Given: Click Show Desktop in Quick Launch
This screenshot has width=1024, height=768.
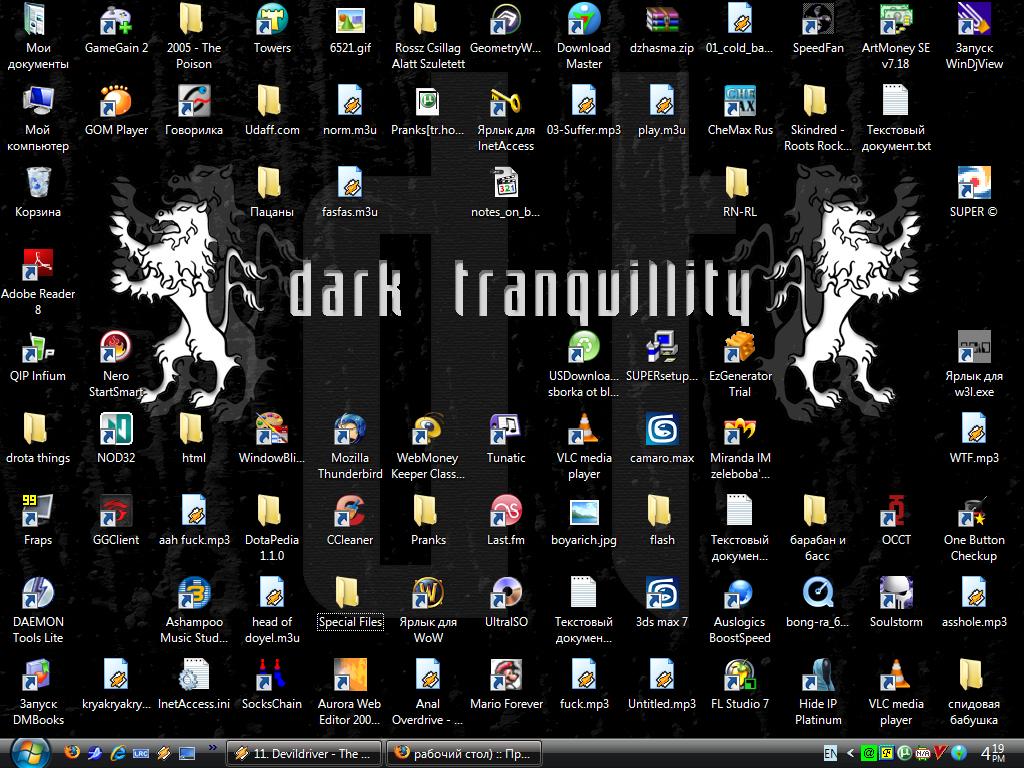Looking at the screenshot, I should [x=187, y=753].
